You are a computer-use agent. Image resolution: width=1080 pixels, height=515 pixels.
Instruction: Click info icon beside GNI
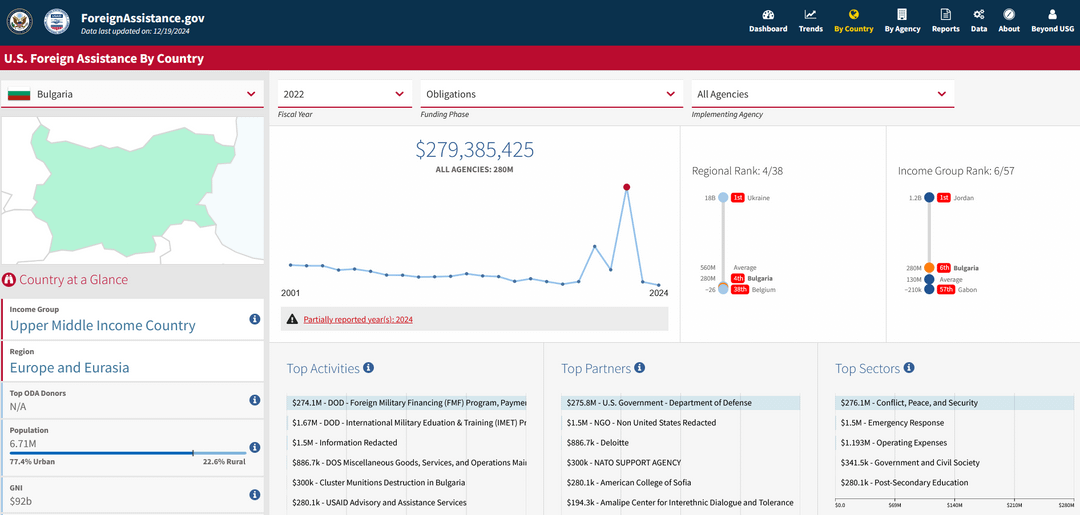point(254,494)
